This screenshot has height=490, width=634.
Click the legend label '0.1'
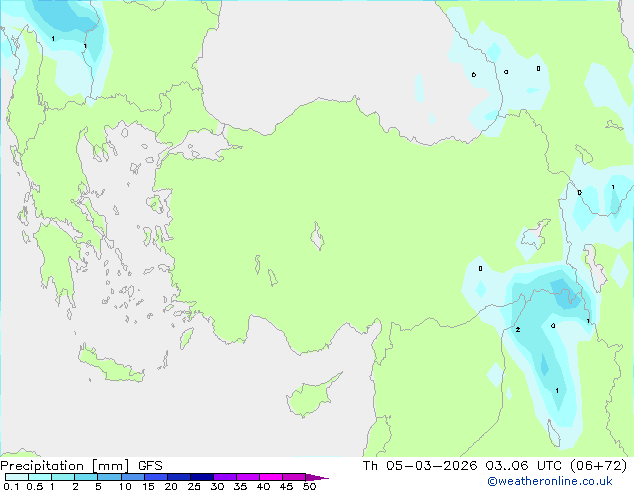[11, 486]
